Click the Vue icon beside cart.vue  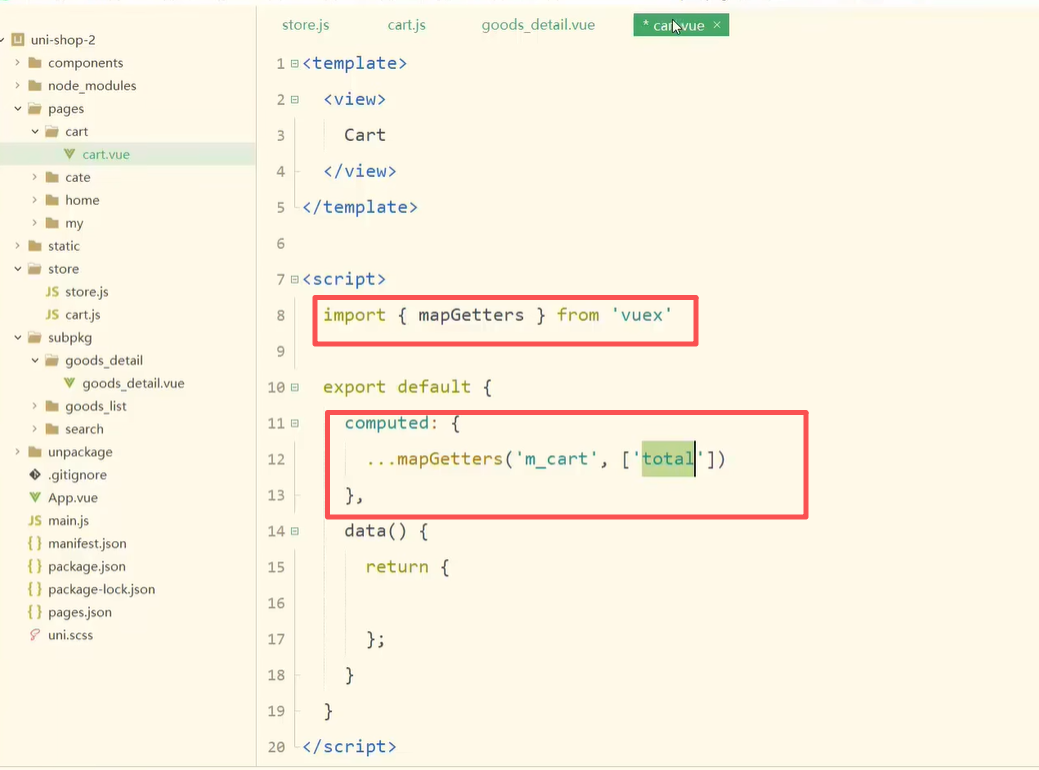point(70,154)
